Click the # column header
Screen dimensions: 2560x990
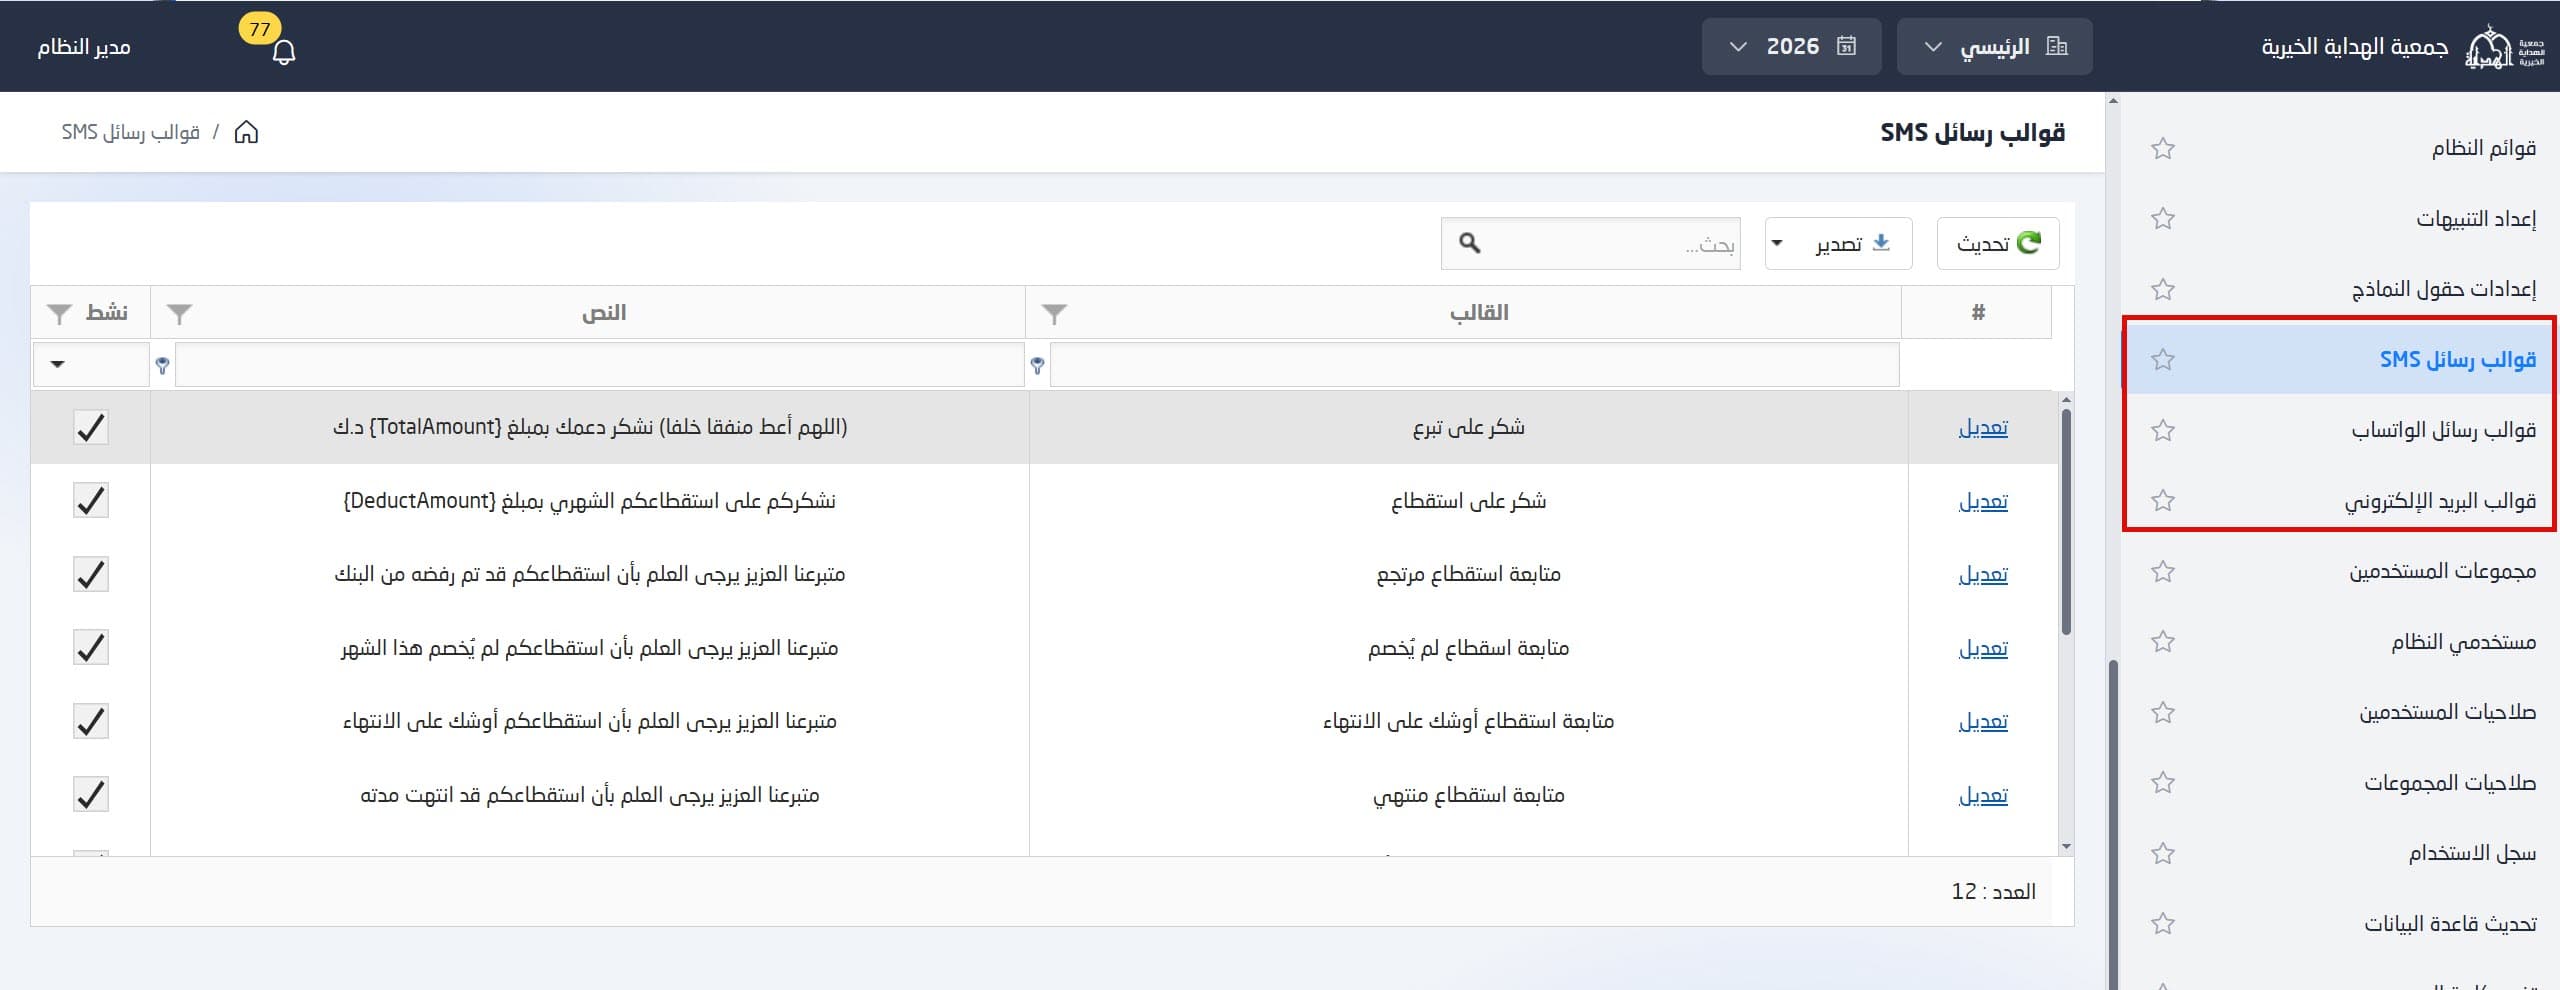point(1977,312)
